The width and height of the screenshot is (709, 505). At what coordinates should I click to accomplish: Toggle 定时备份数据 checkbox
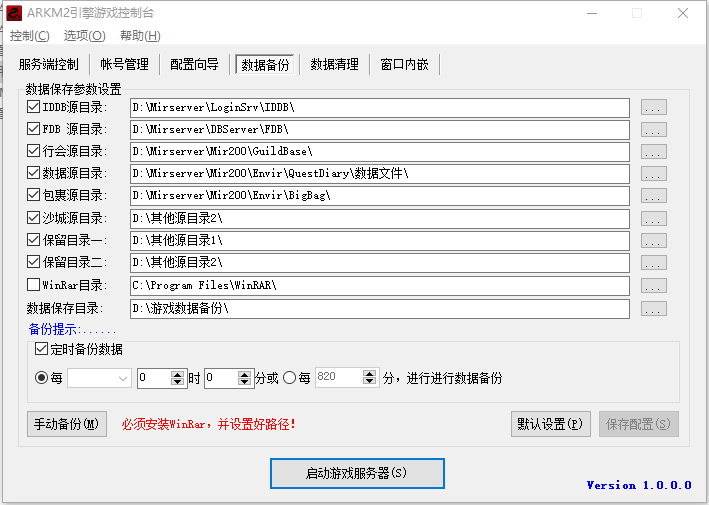(41, 349)
